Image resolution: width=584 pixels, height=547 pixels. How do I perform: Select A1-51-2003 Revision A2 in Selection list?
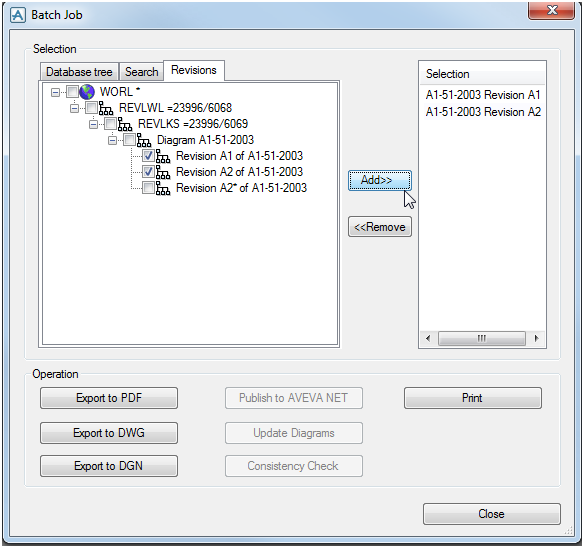(x=483, y=112)
